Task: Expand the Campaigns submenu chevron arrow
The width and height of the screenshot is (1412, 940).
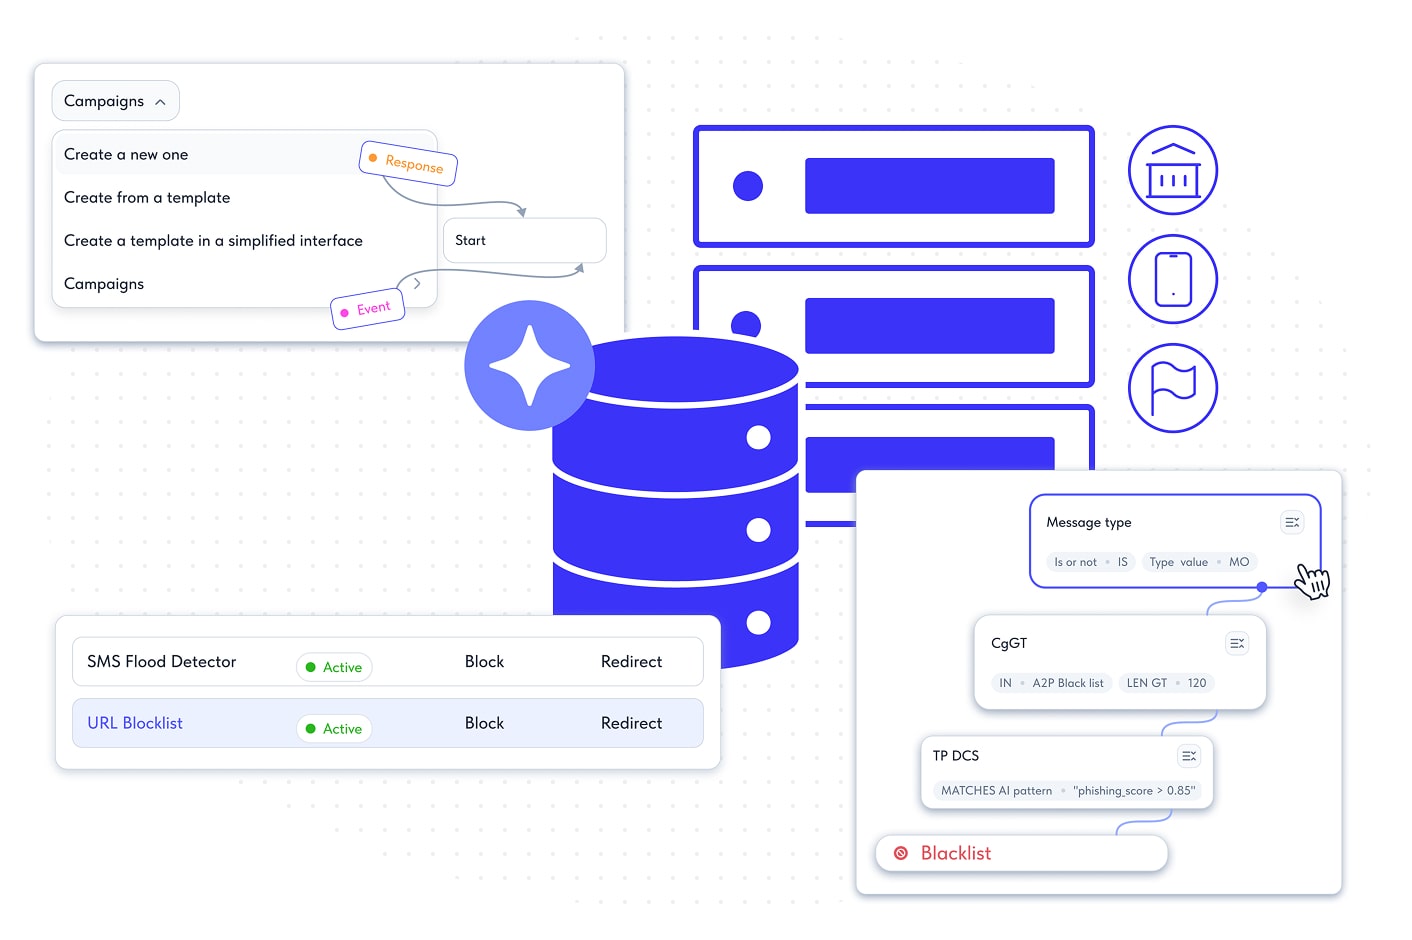Action: pyautogui.click(x=417, y=284)
